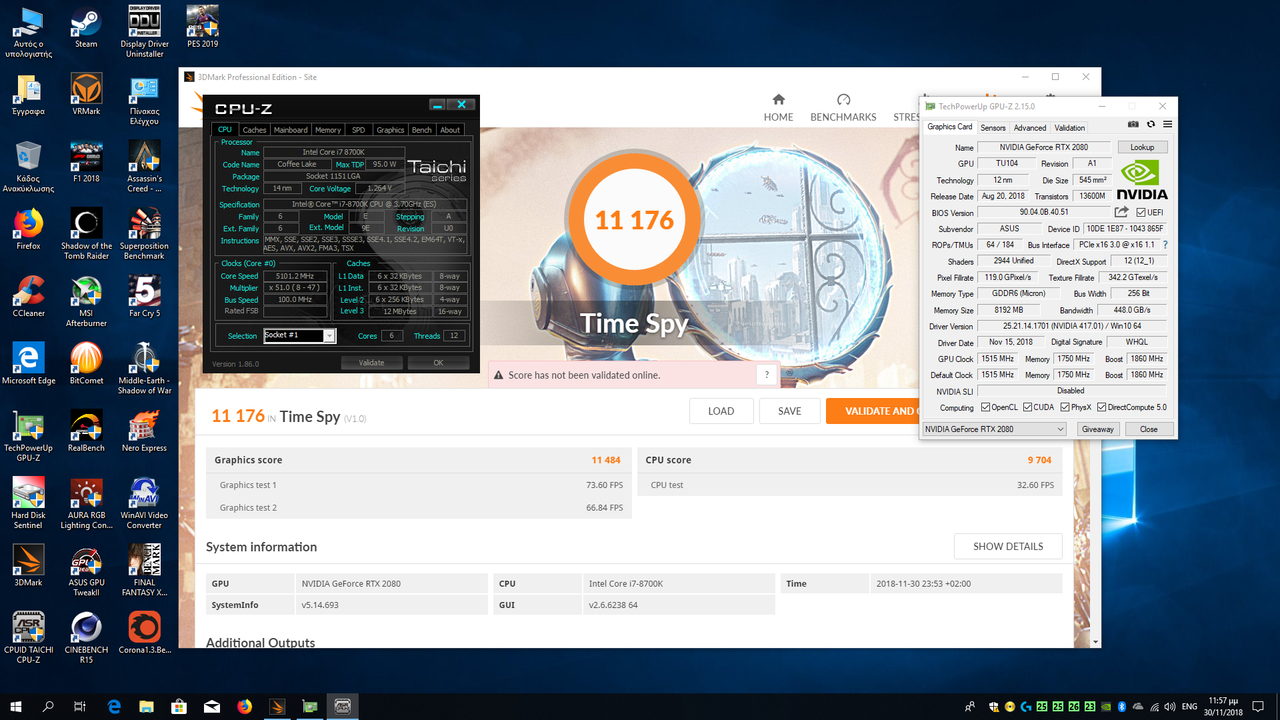Switch to the CPU-Z Caches tab
Viewport: 1280px width, 720px height.
tap(254, 130)
